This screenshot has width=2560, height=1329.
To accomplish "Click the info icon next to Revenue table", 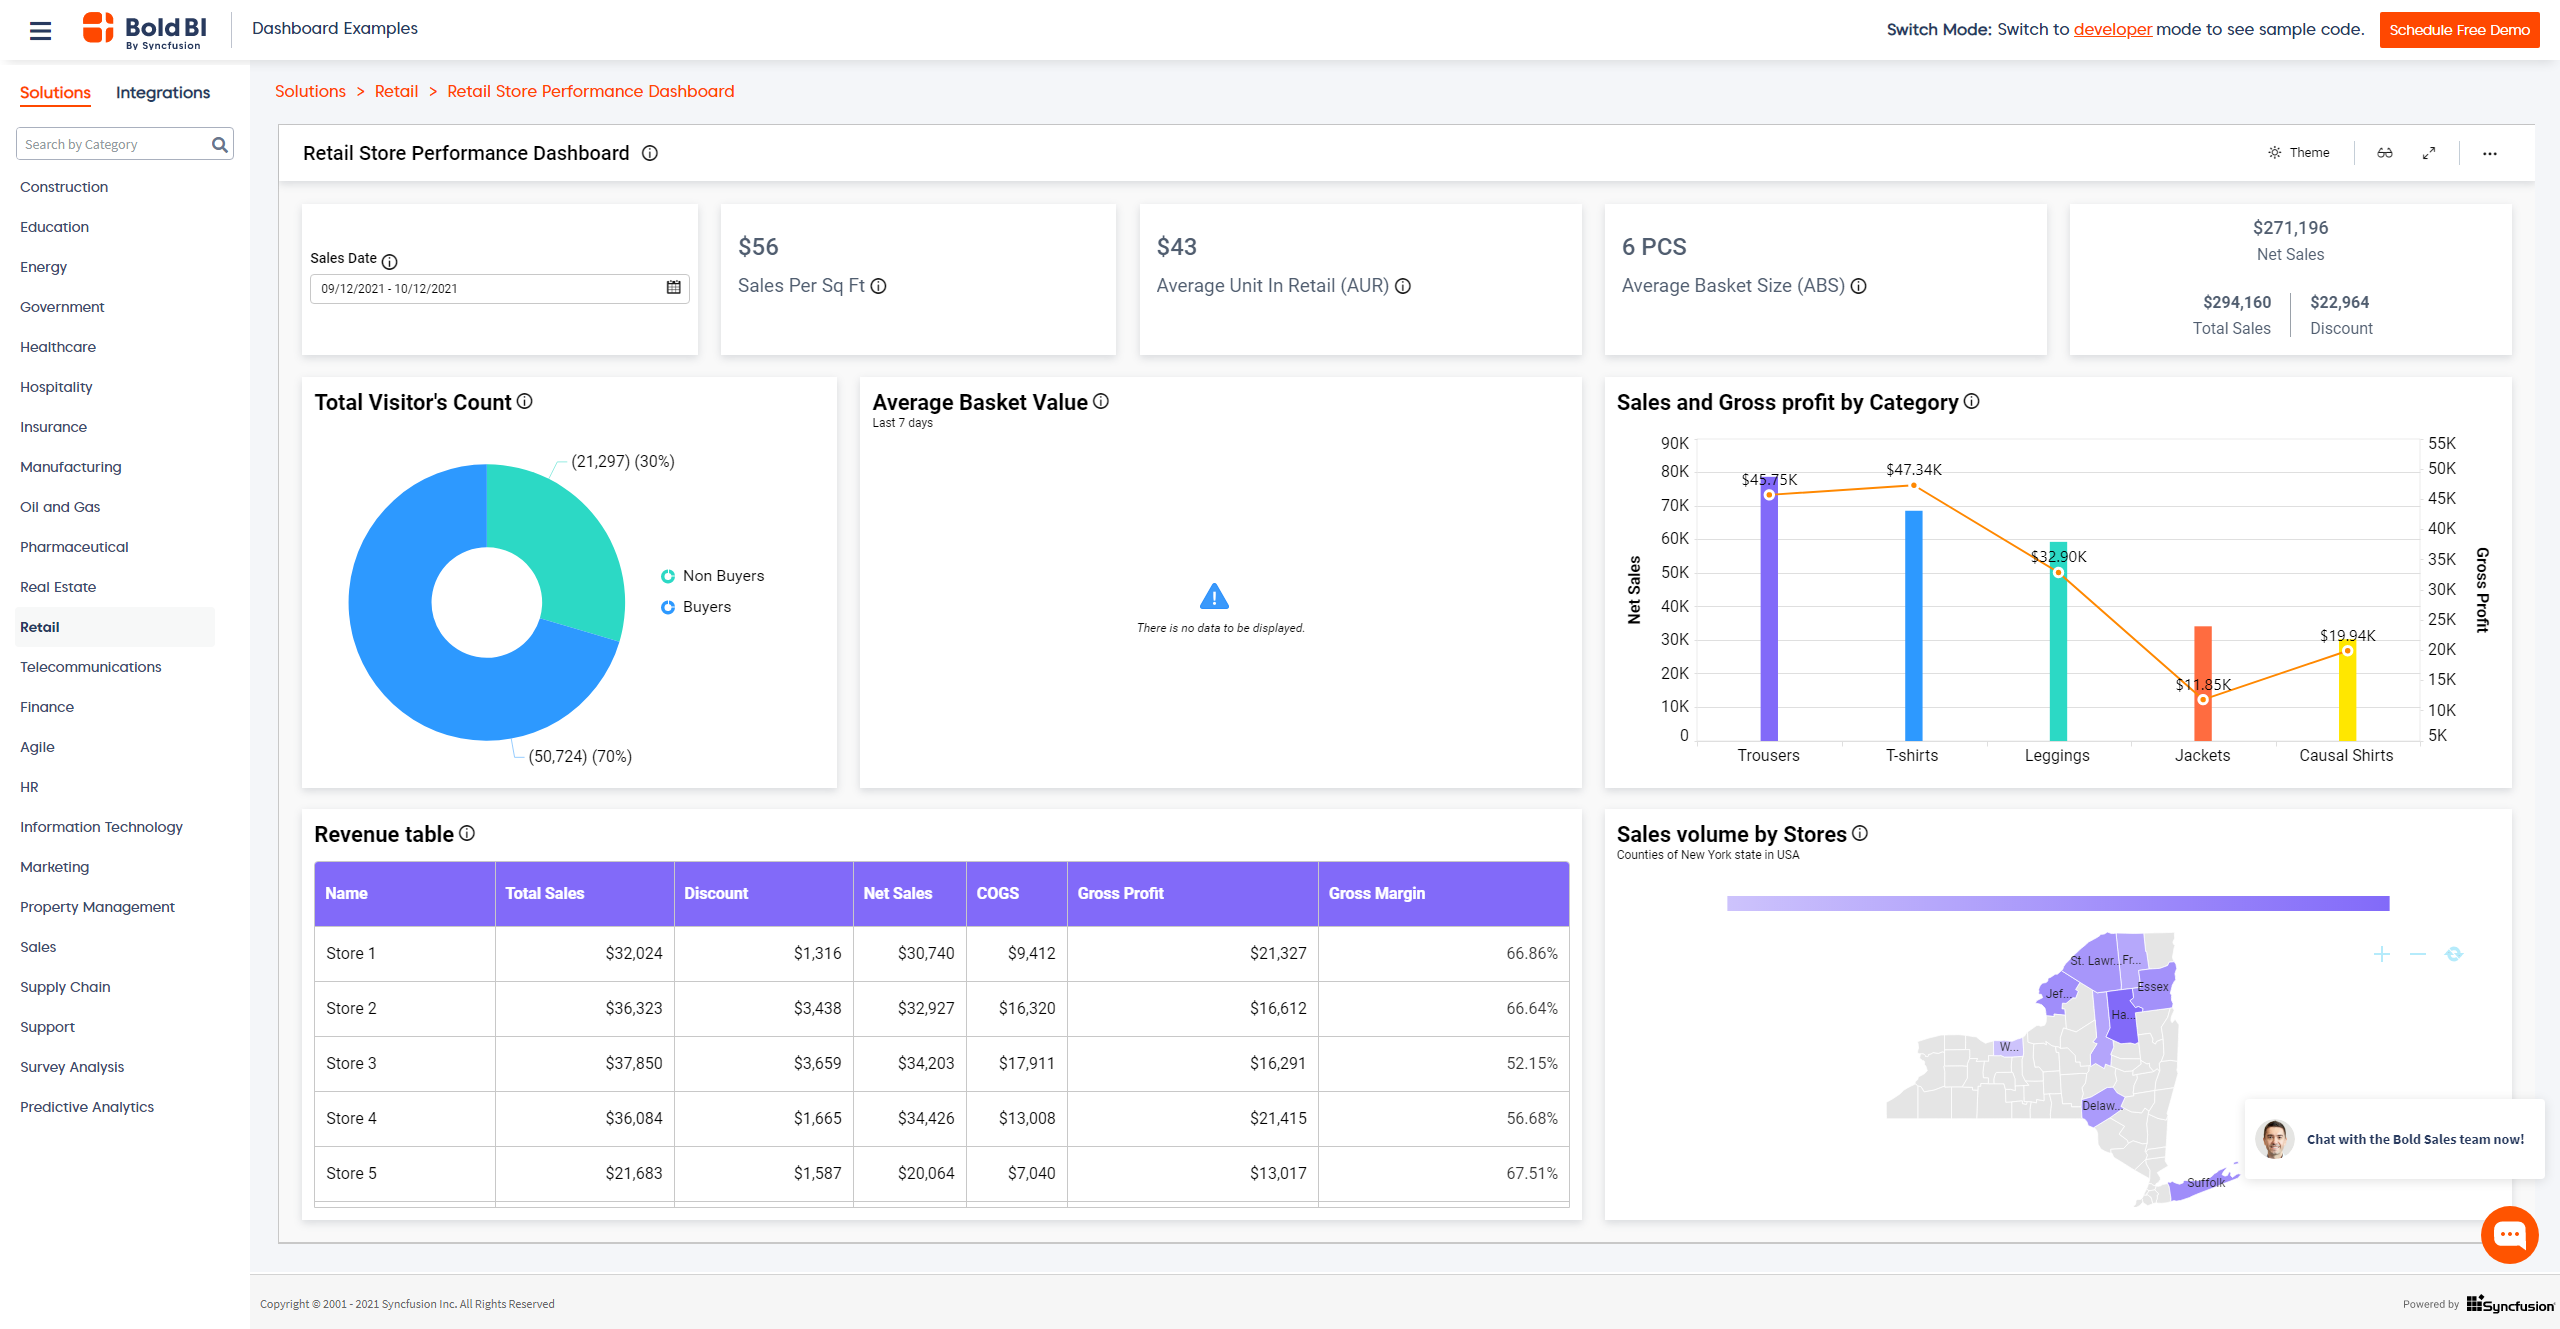I will tap(467, 833).
